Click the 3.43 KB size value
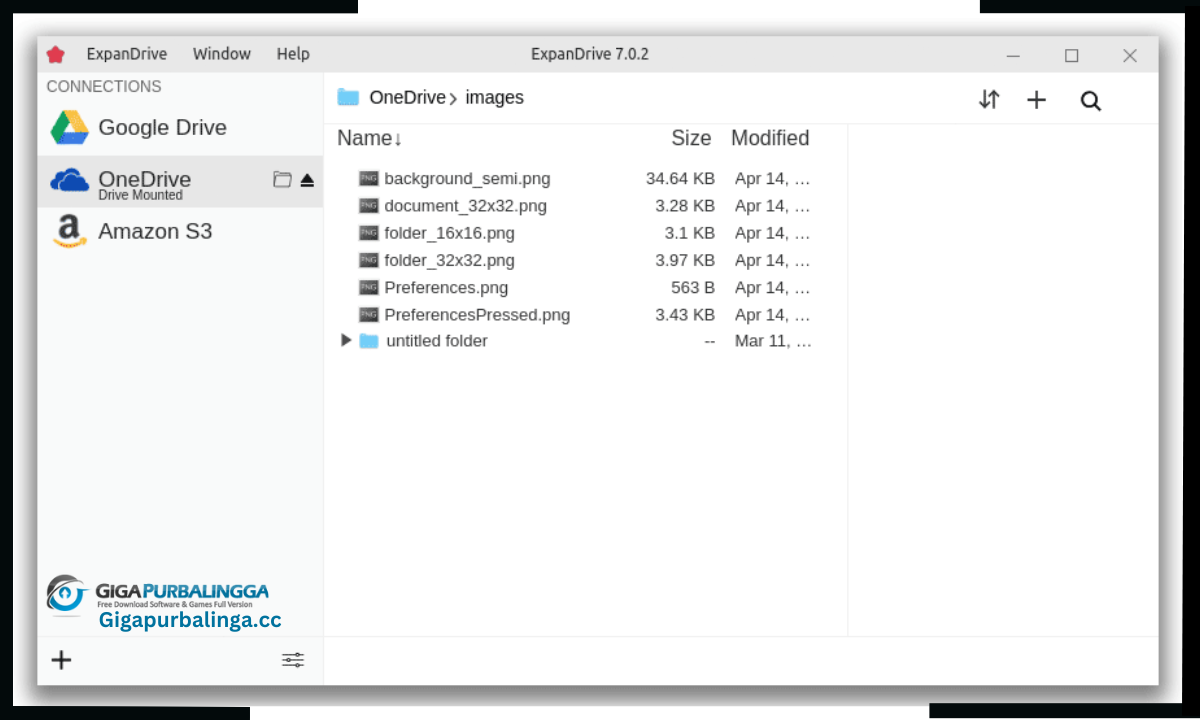Screen dimensions: 1200x720 click(685, 314)
